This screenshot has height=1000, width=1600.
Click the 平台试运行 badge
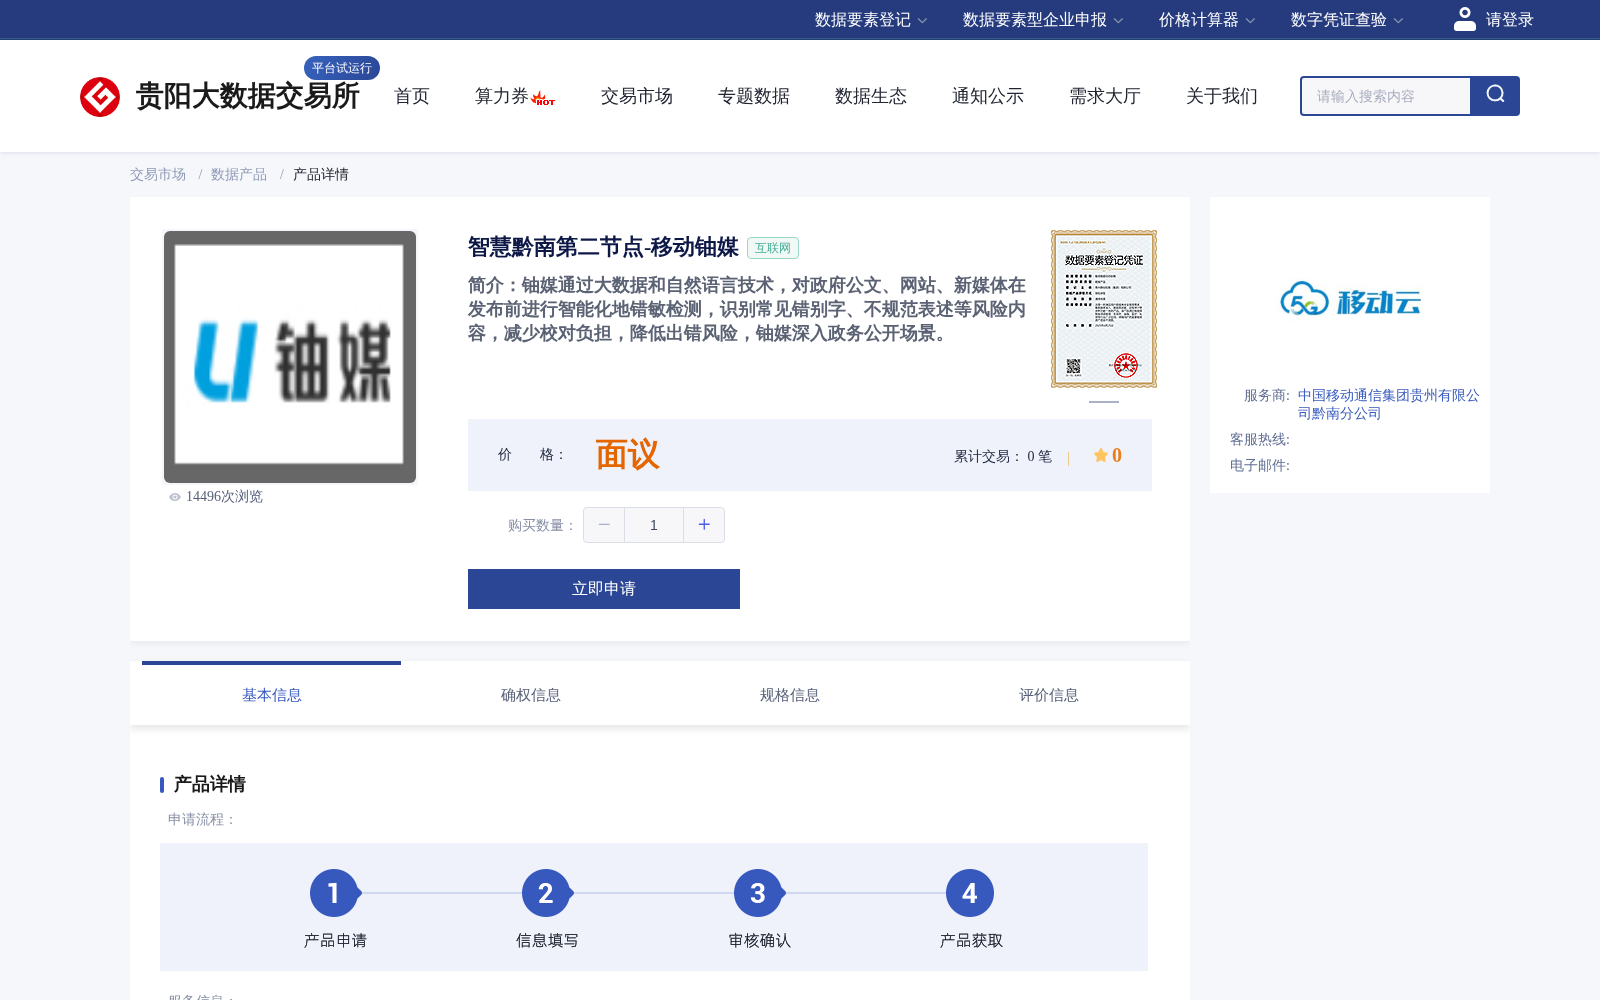342,68
